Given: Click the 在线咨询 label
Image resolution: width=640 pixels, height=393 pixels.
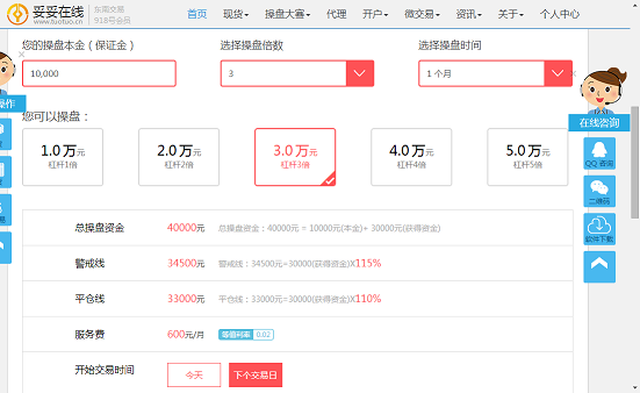Looking at the screenshot, I should pos(599,123).
